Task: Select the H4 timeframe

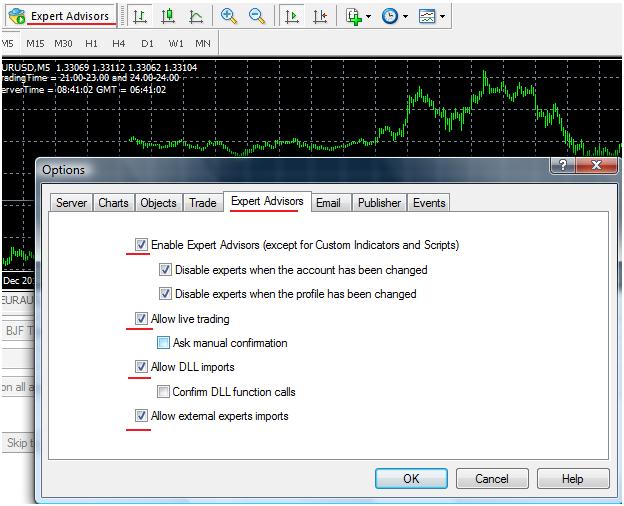Action: click(119, 44)
